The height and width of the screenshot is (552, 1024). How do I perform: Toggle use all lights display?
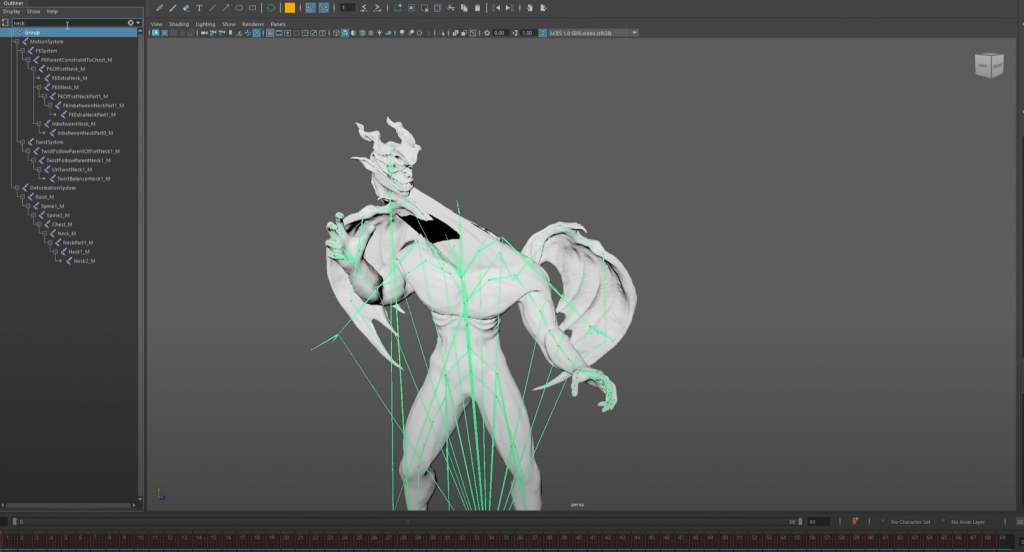point(379,33)
